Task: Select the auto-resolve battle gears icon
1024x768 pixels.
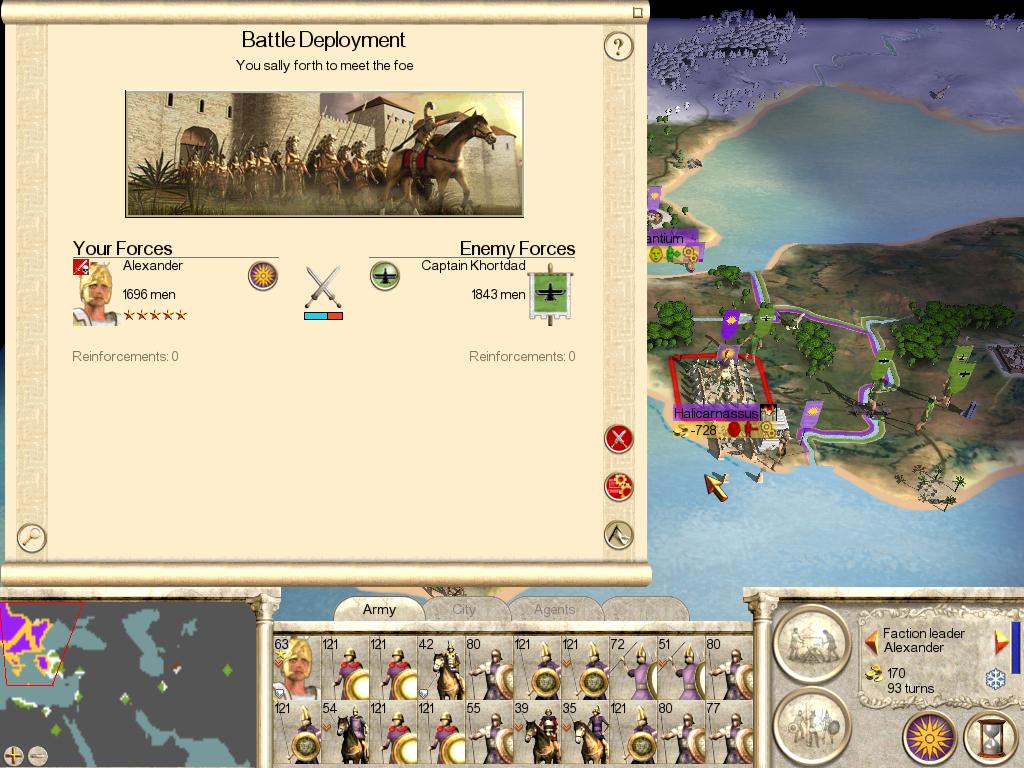Action: click(618, 487)
